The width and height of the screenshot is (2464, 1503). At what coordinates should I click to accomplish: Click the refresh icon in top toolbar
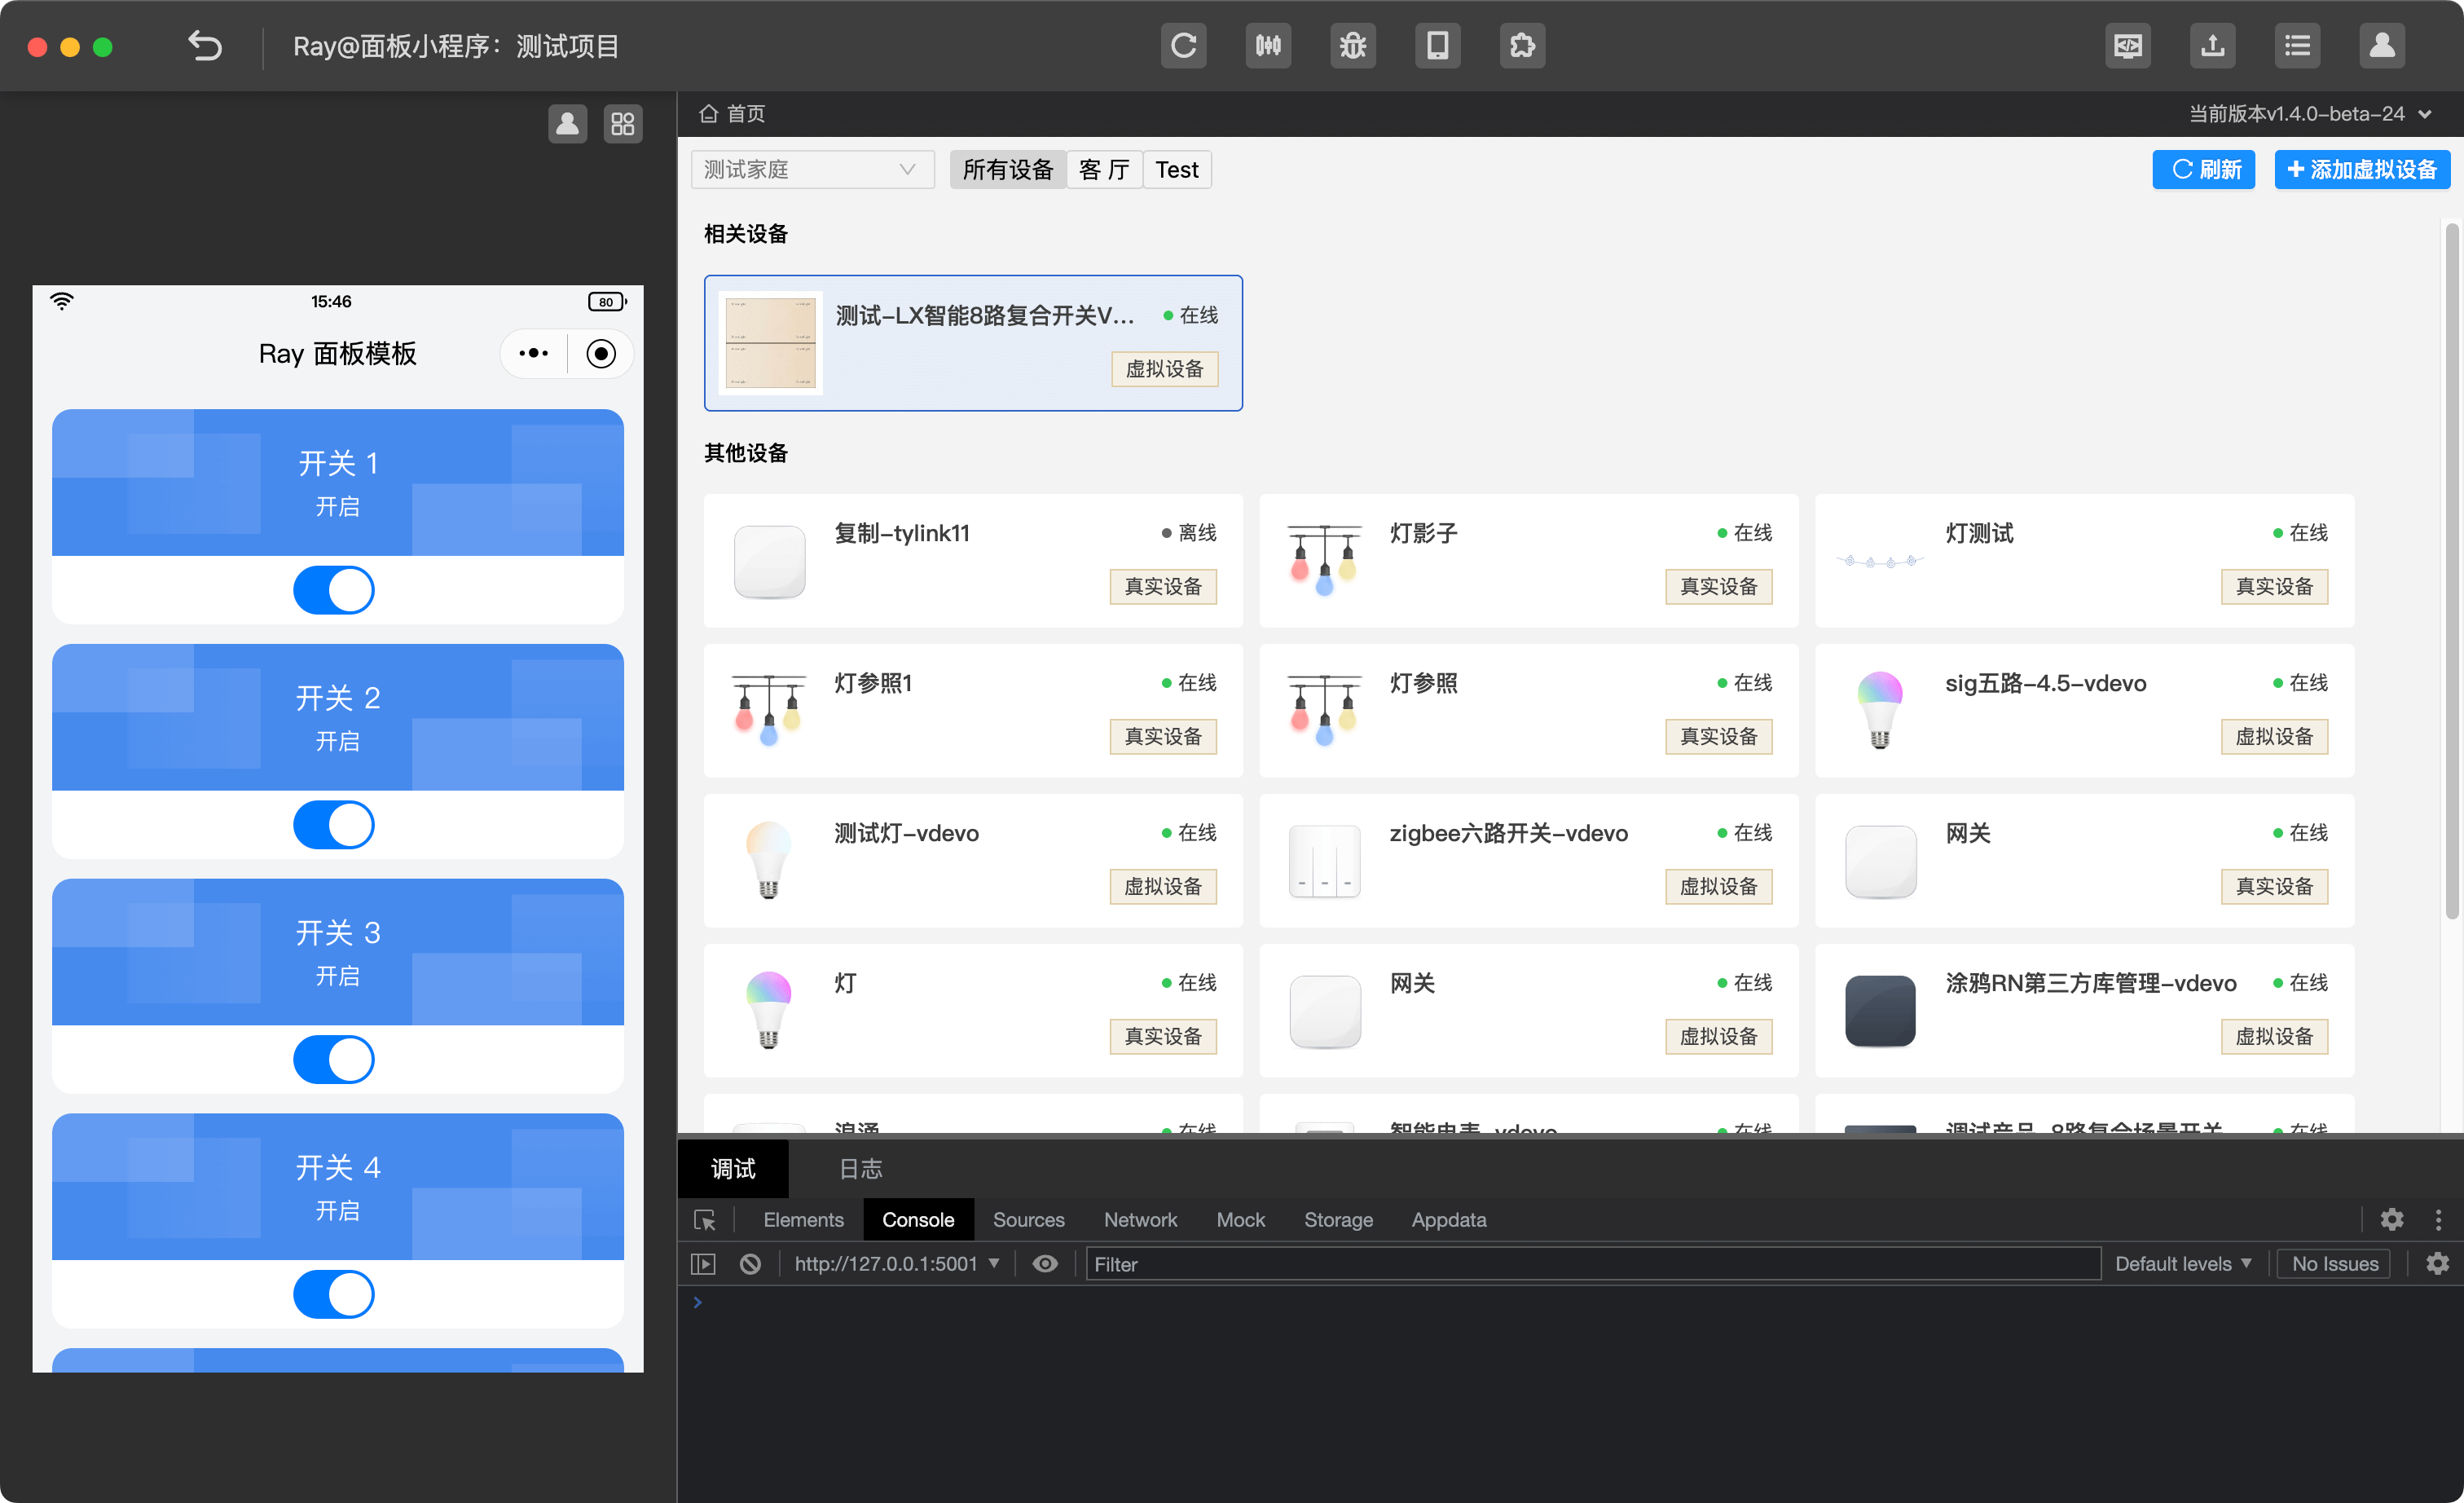pyautogui.click(x=1183, y=46)
